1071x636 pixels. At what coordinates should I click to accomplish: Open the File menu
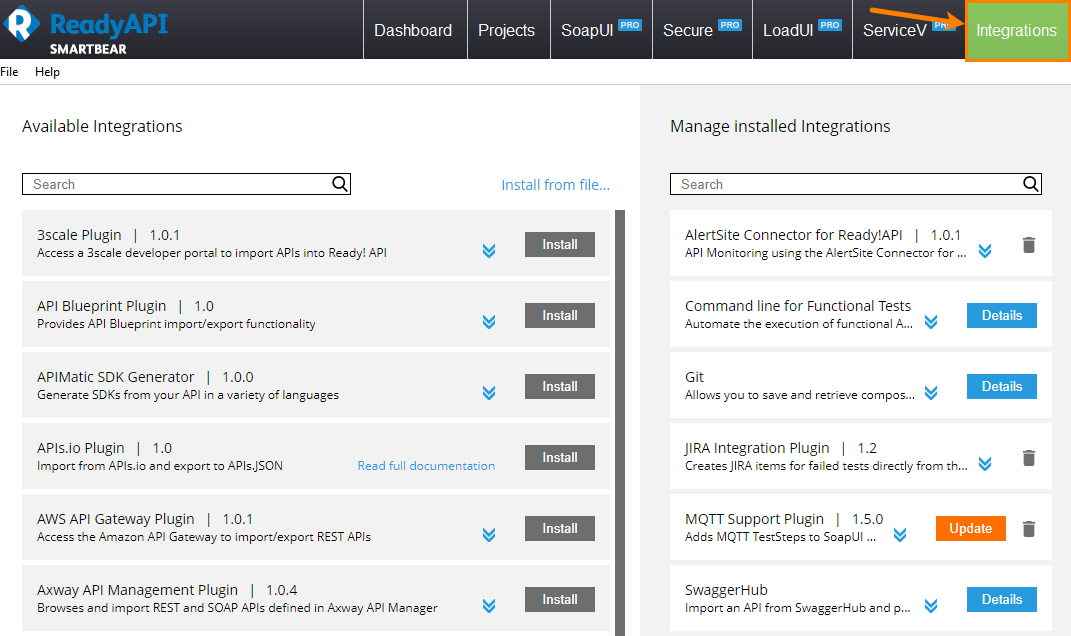[x=10, y=71]
